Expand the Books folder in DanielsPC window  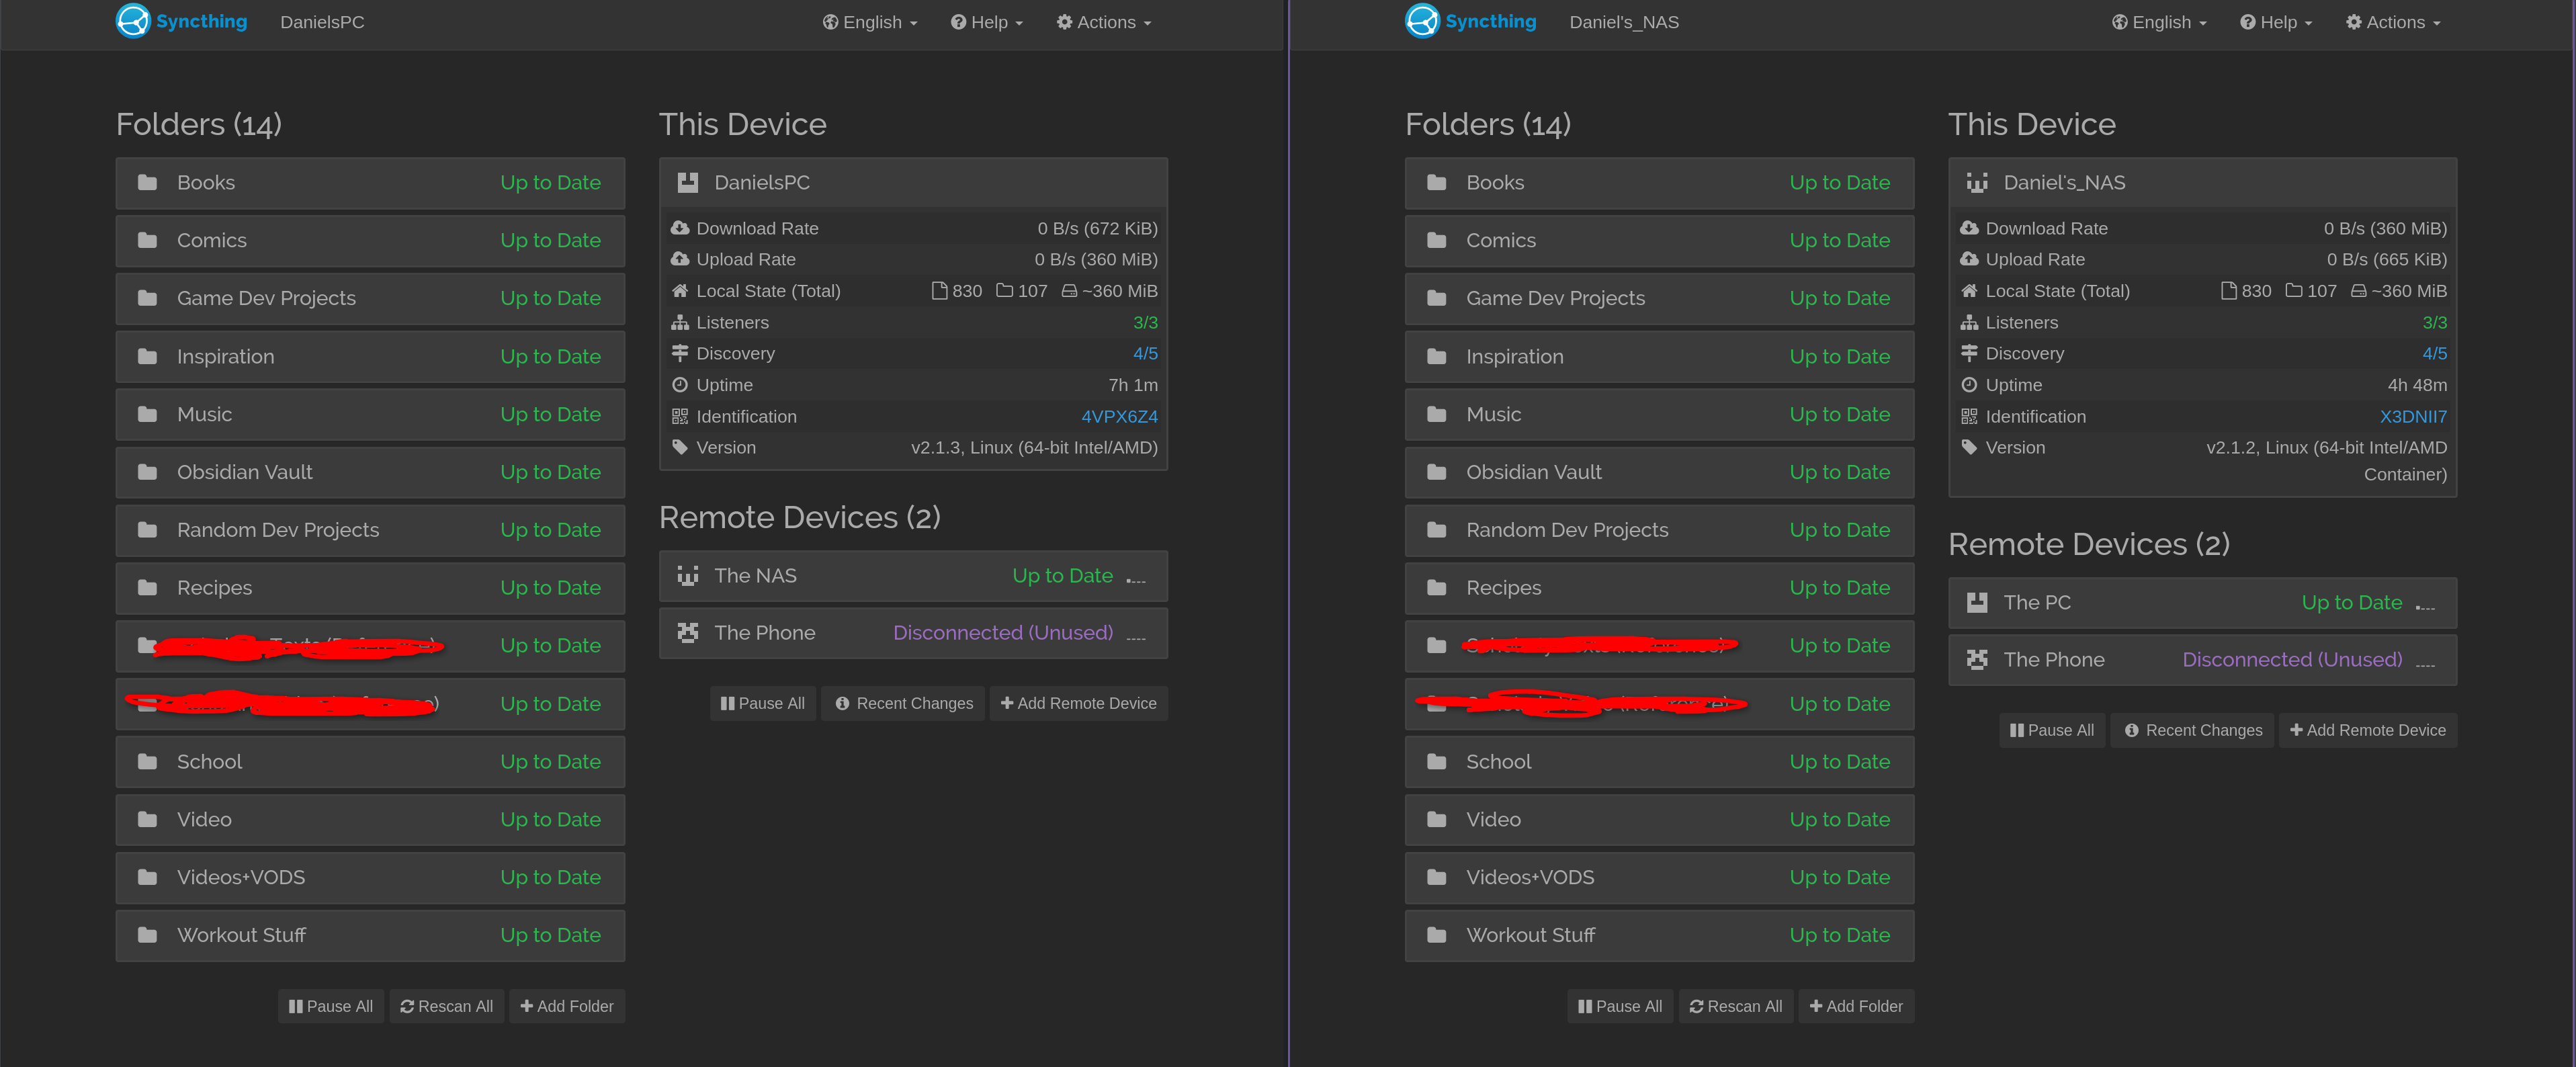370,183
